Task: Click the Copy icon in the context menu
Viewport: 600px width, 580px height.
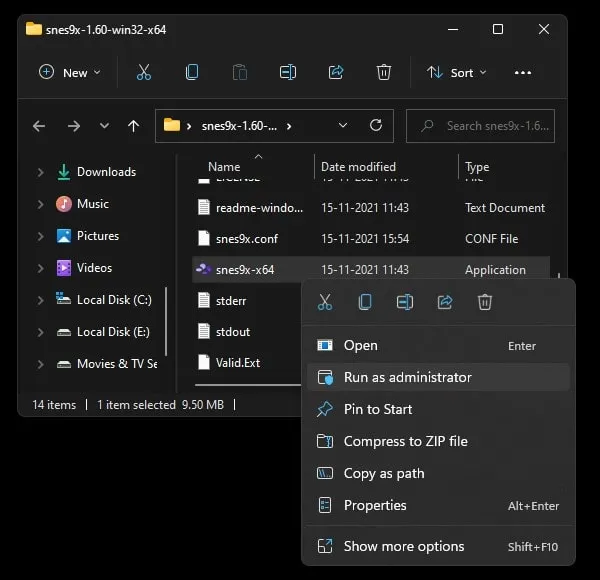Action: 365,302
